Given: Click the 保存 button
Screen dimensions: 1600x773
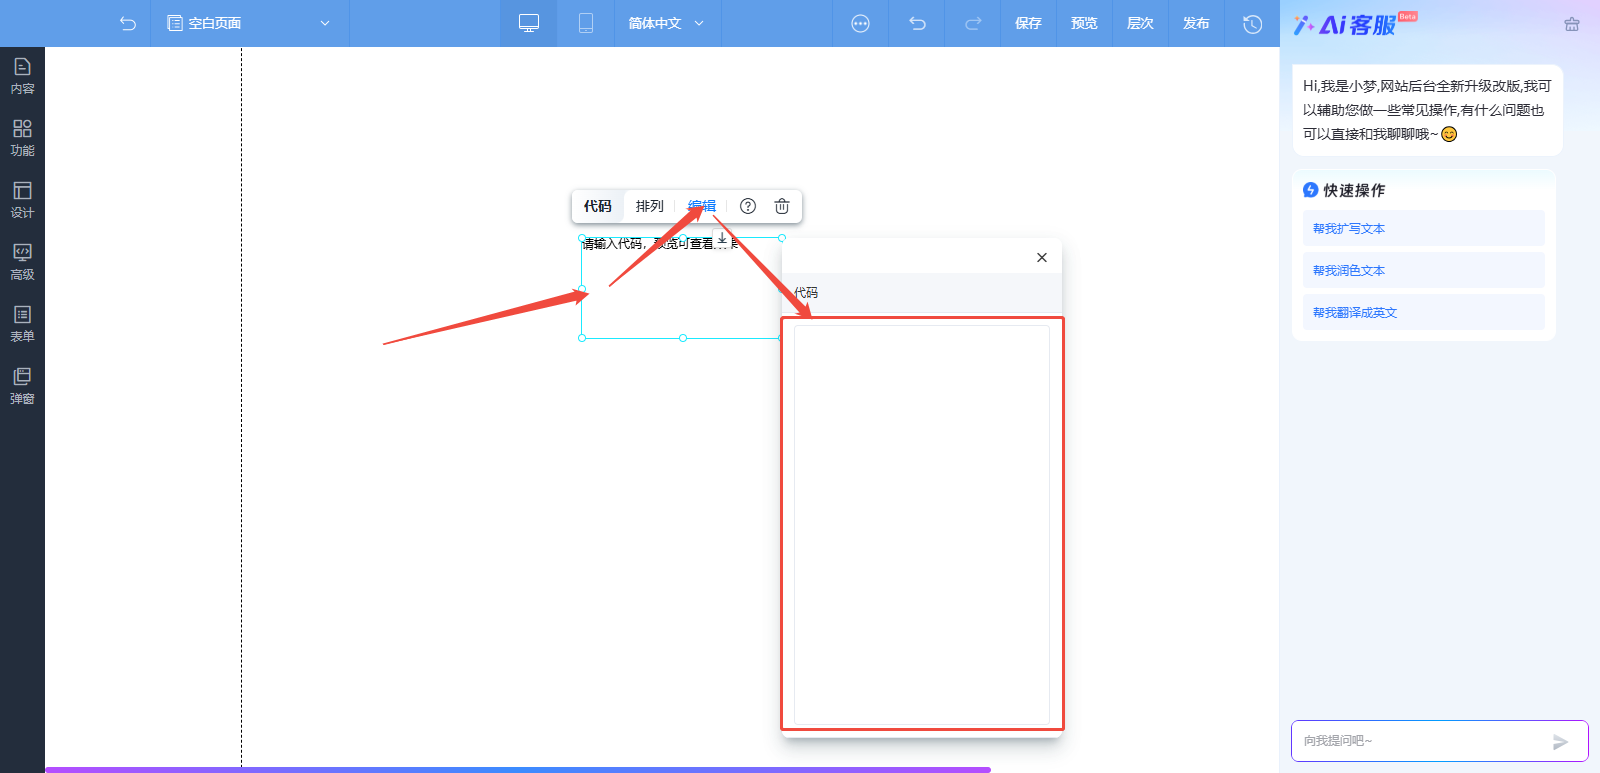Looking at the screenshot, I should (x=1028, y=23).
